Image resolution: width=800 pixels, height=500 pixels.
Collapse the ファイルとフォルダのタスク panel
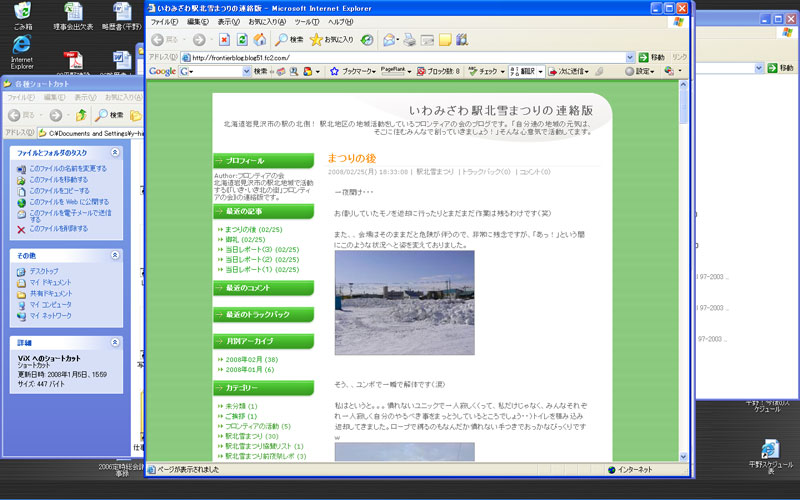[115, 153]
